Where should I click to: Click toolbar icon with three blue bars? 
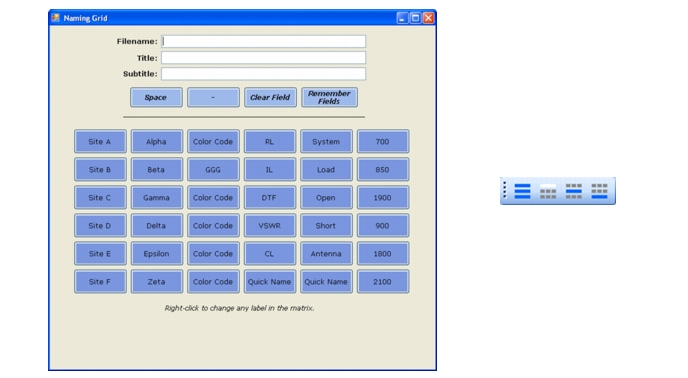(522, 191)
